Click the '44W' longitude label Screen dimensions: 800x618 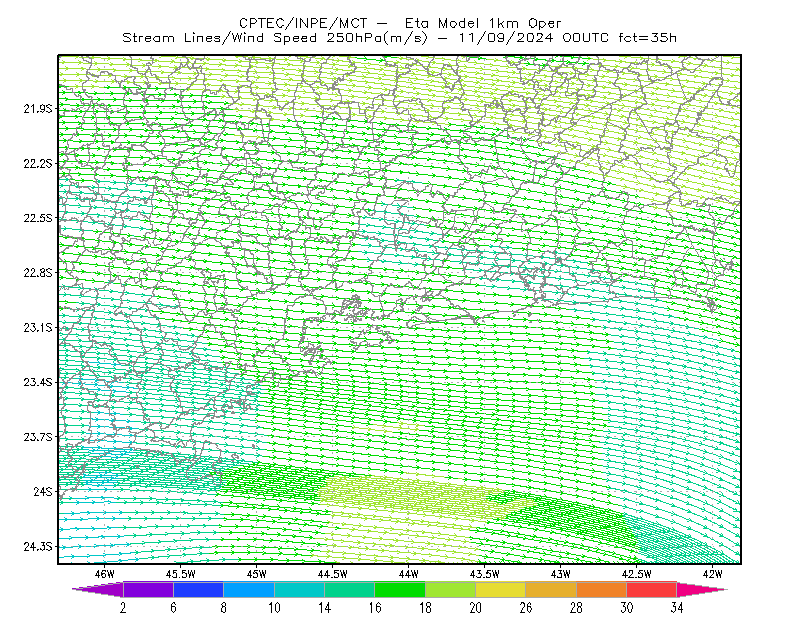[409, 574]
